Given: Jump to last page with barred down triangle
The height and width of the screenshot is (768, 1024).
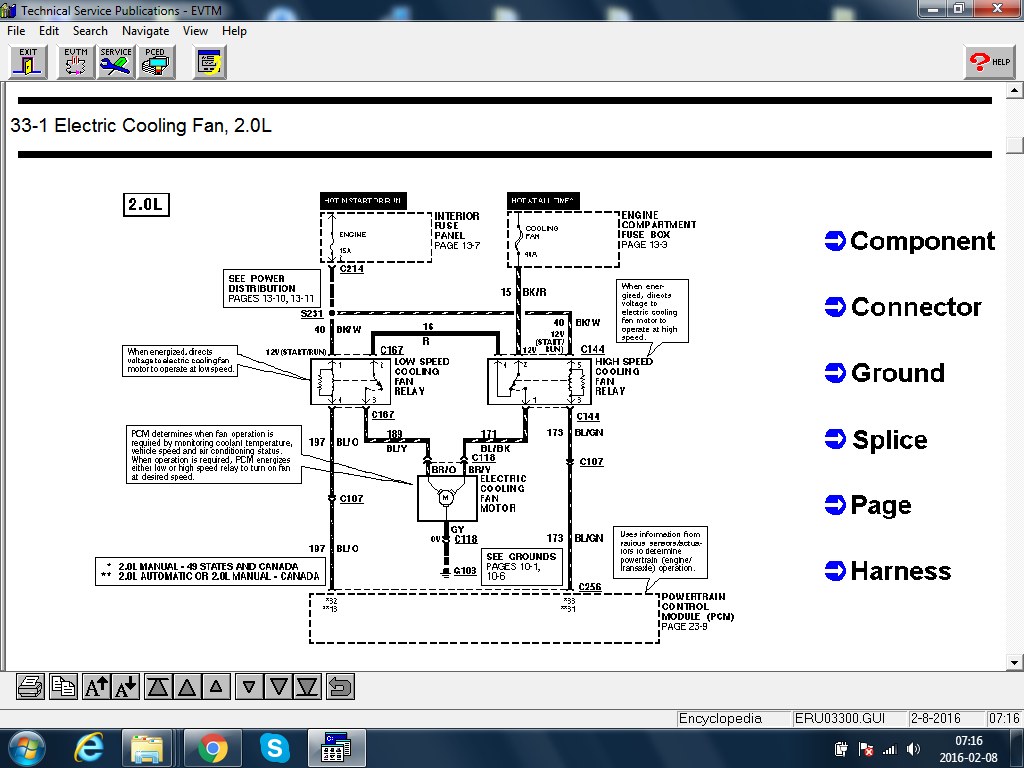Looking at the screenshot, I should (x=308, y=686).
